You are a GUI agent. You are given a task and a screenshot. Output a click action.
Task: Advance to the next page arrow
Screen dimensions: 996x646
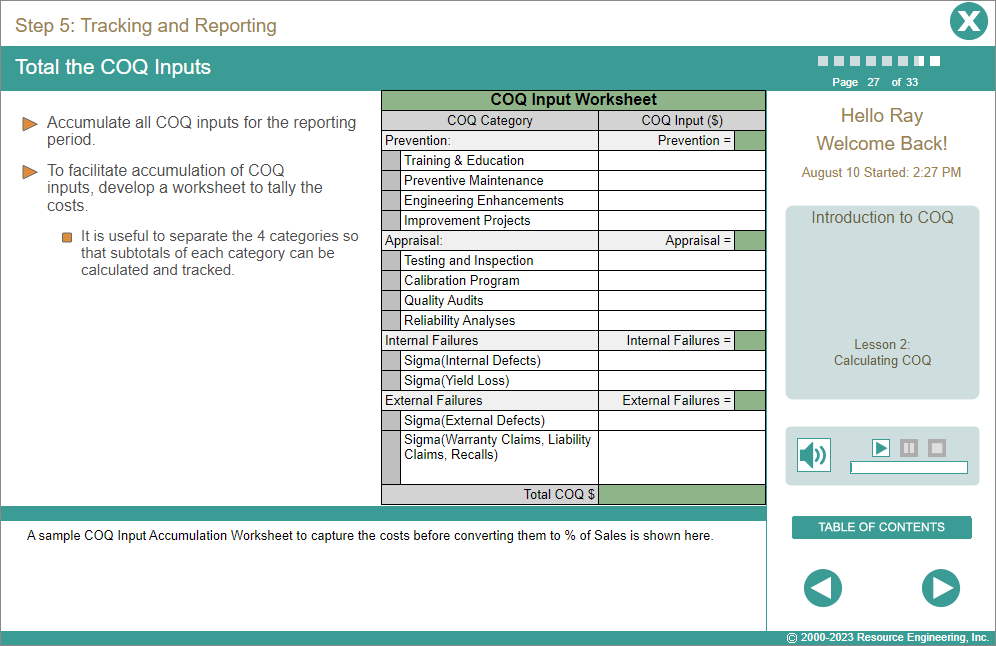click(941, 588)
